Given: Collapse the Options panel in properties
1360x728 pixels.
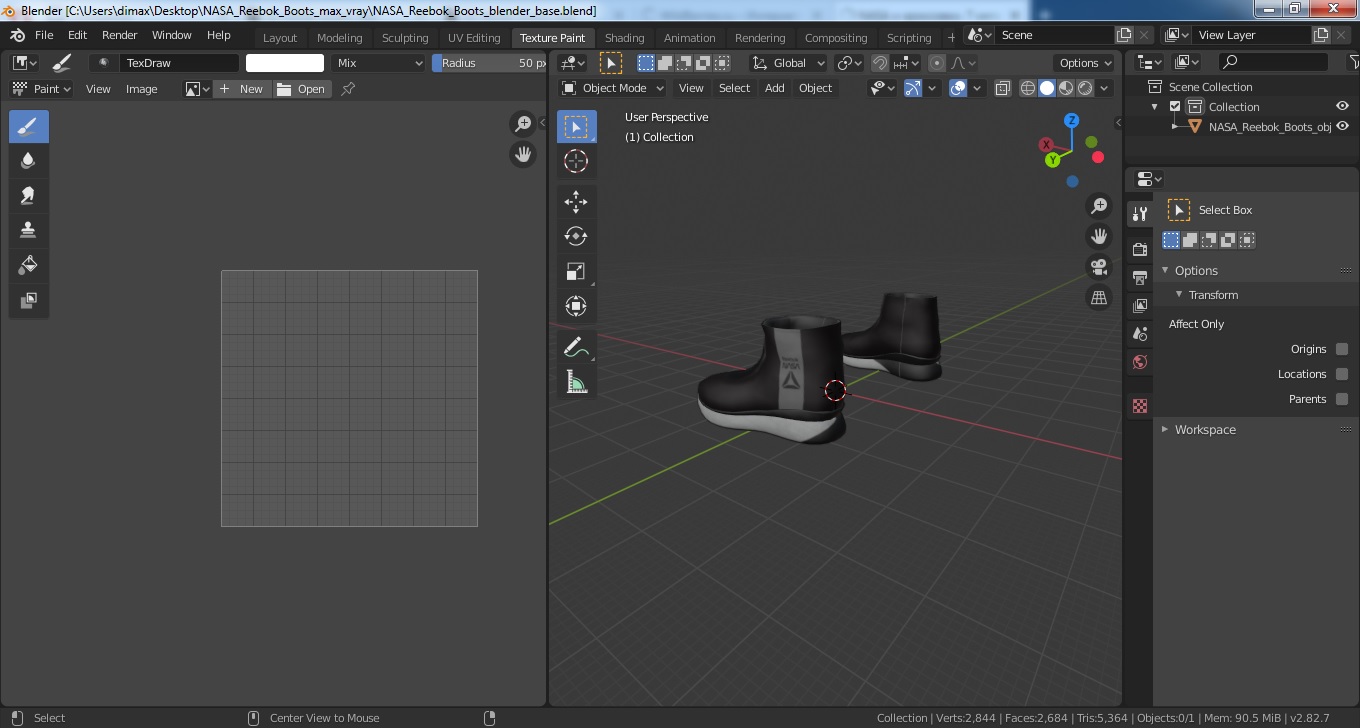Looking at the screenshot, I should click(1165, 271).
